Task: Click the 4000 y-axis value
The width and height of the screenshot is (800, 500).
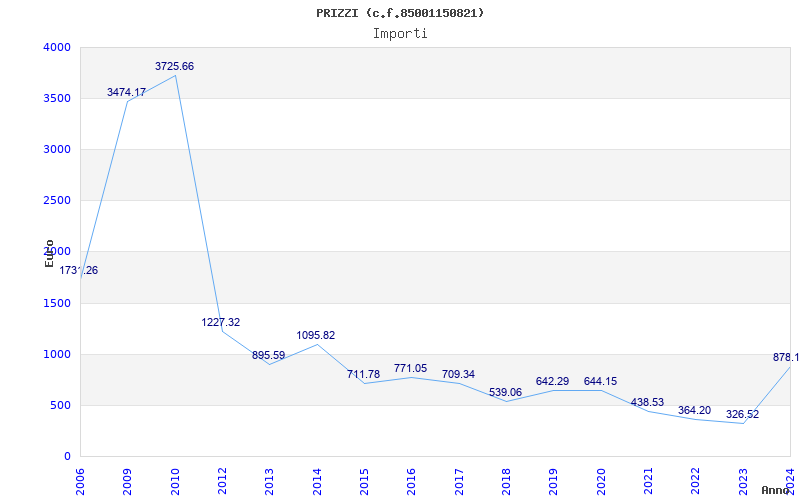Action: pos(57,47)
